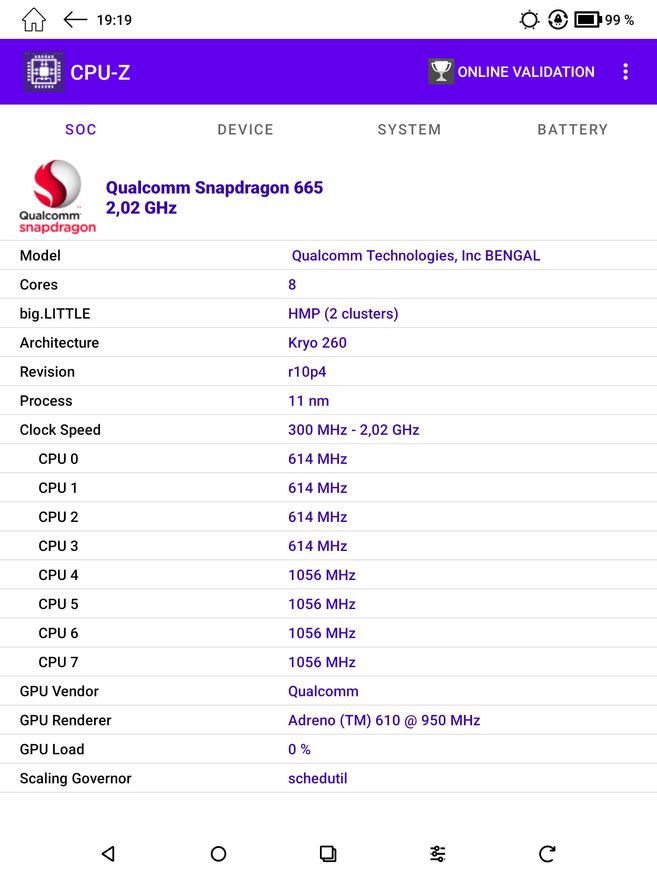
Task: Tap the brightness sun icon
Action: click(x=529, y=20)
